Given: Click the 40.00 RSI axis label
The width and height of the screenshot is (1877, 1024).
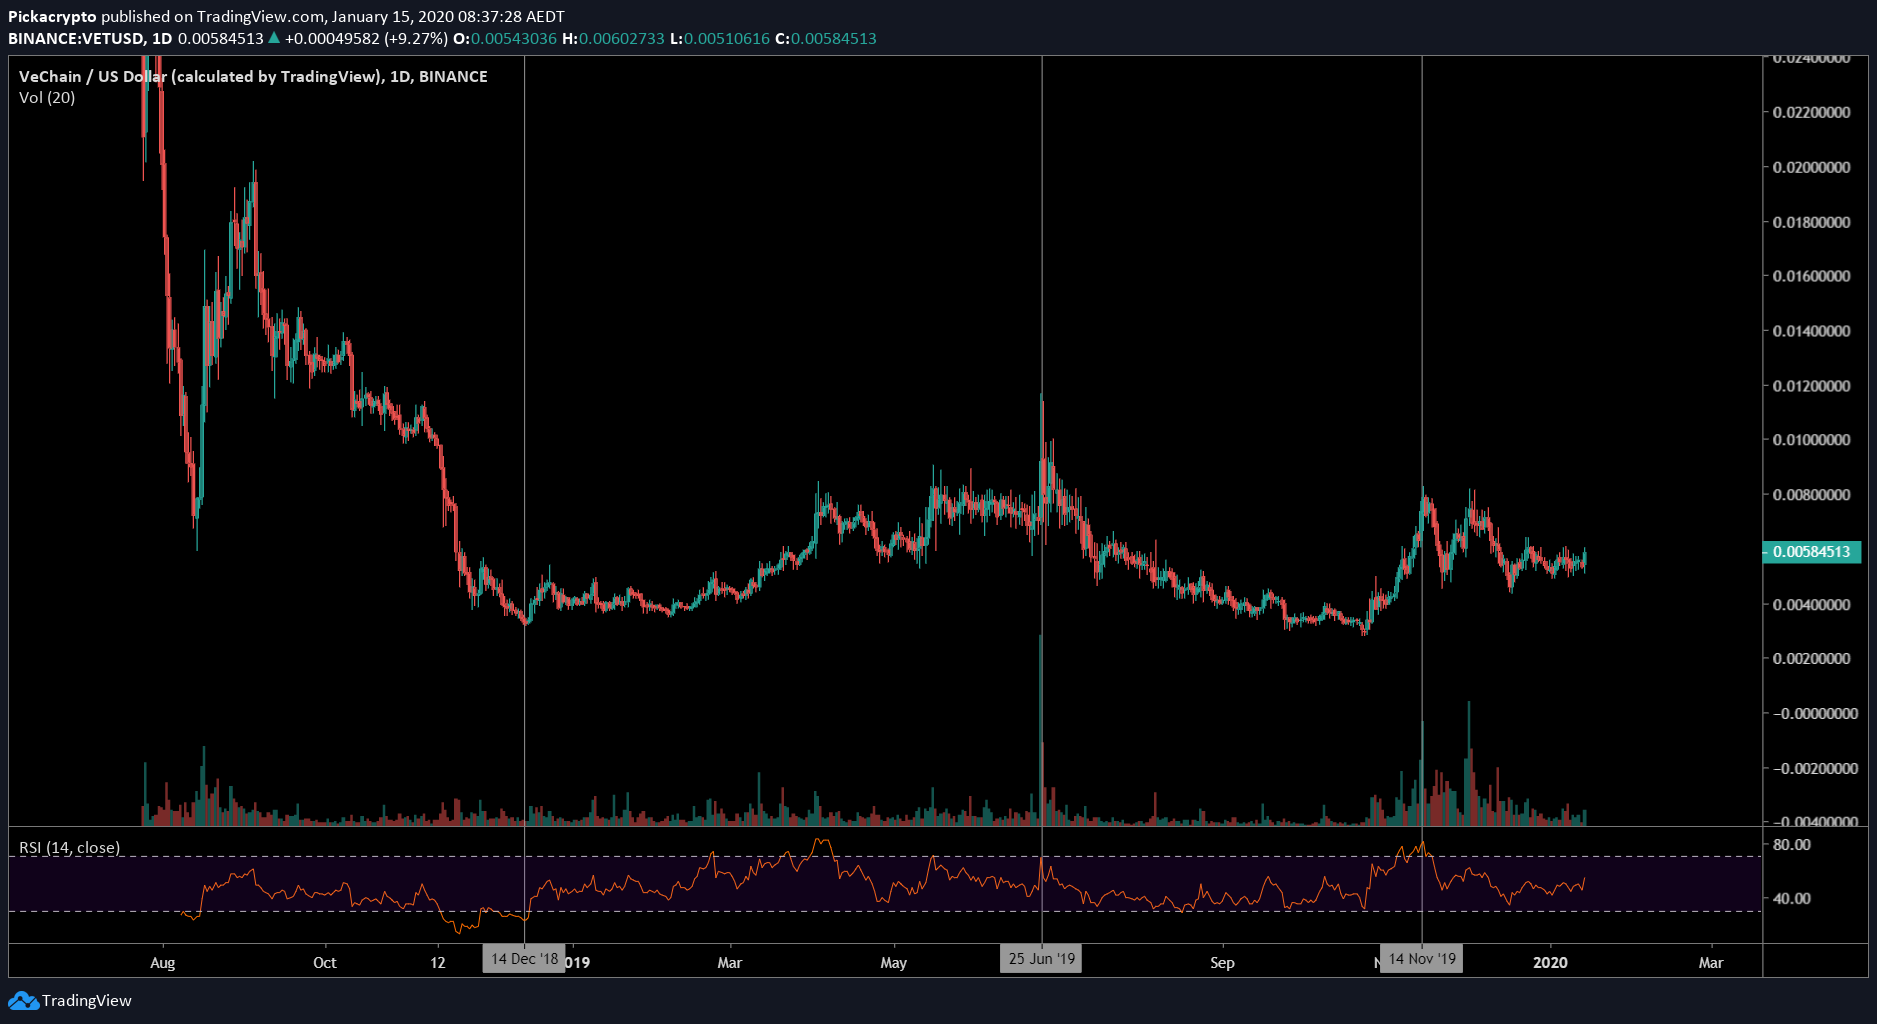Looking at the screenshot, I should [1792, 898].
